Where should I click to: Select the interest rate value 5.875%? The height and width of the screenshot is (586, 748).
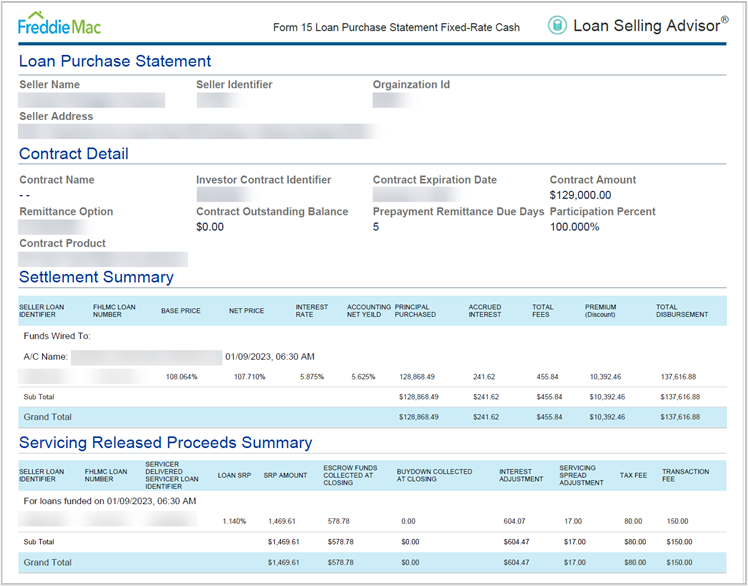click(312, 377)
